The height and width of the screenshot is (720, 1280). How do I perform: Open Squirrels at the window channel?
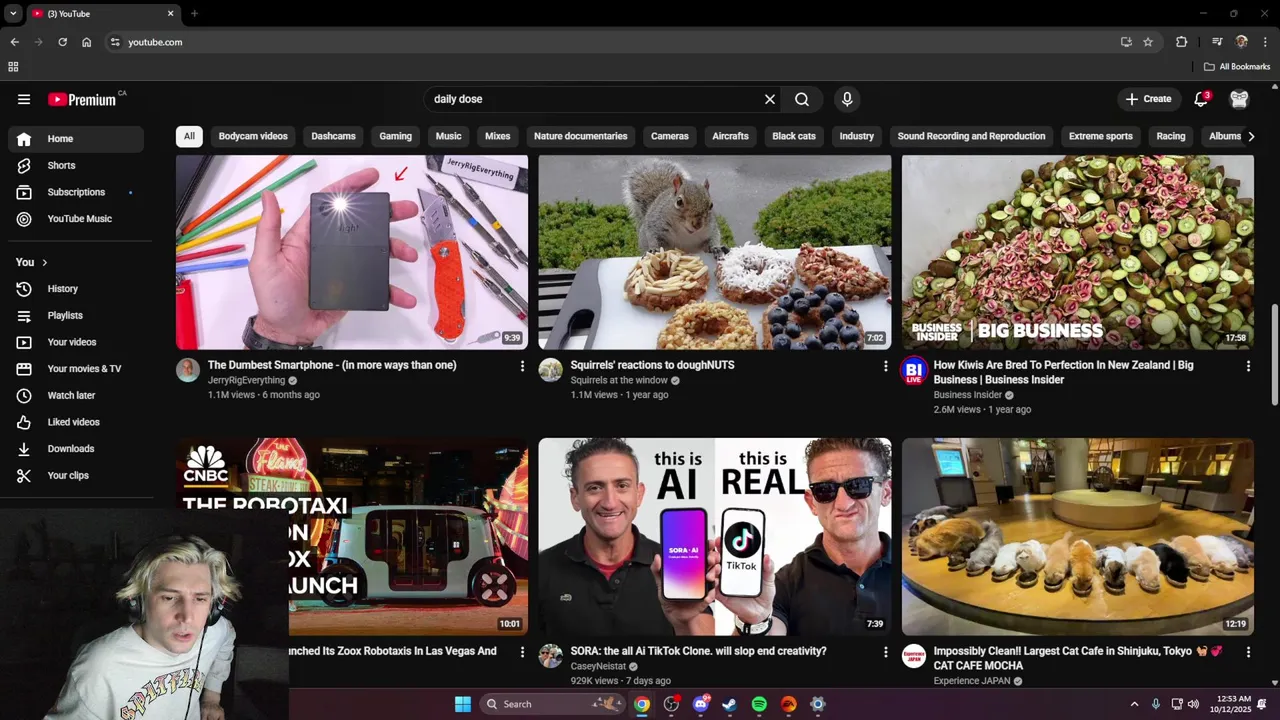click(619, 380)
